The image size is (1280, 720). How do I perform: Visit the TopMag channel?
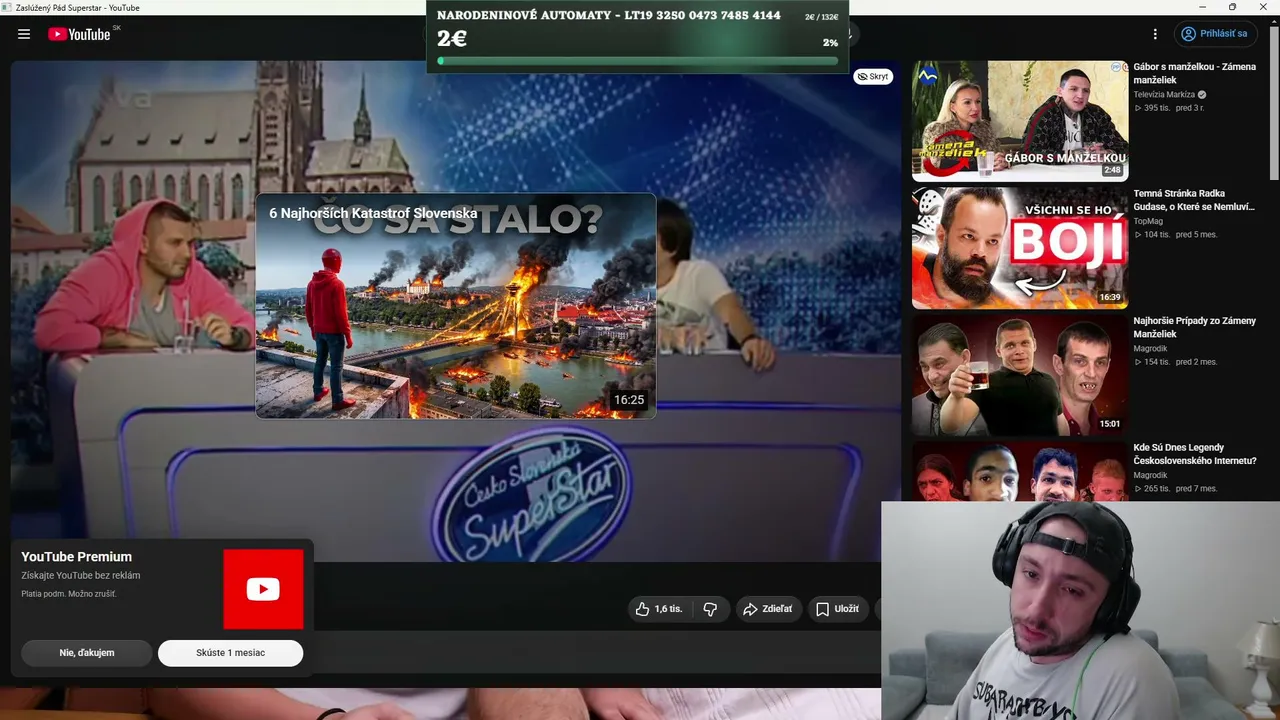tap(1148, 221)
